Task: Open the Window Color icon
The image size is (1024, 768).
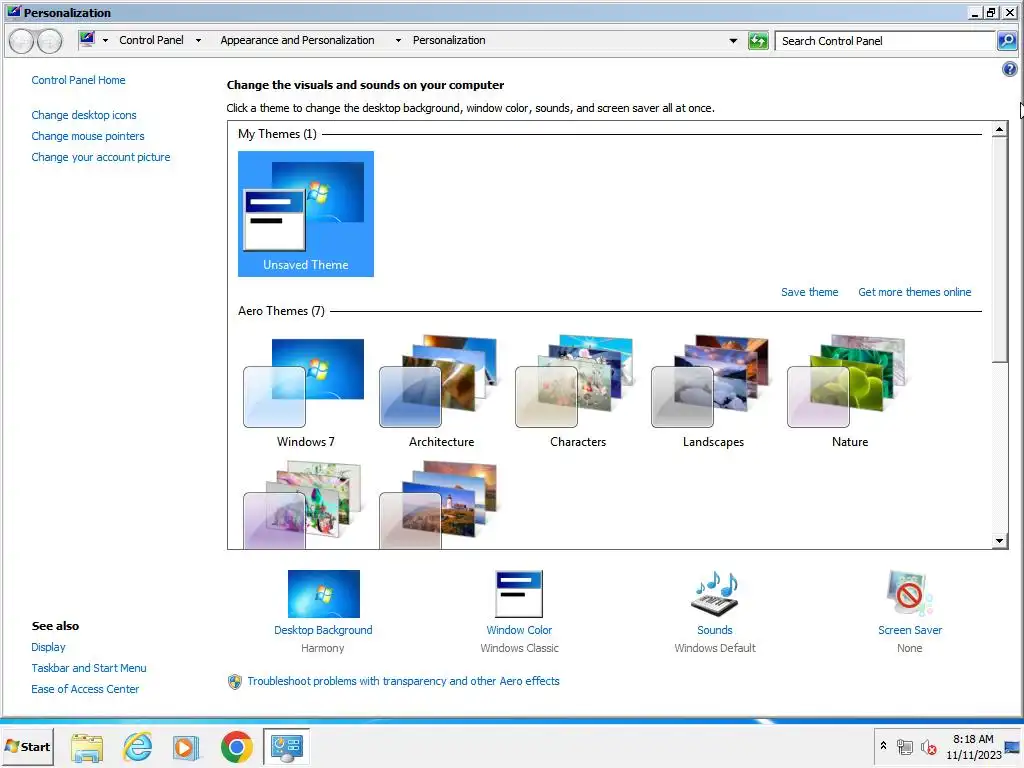Action: pyautogui.click(x=519, y=594)
